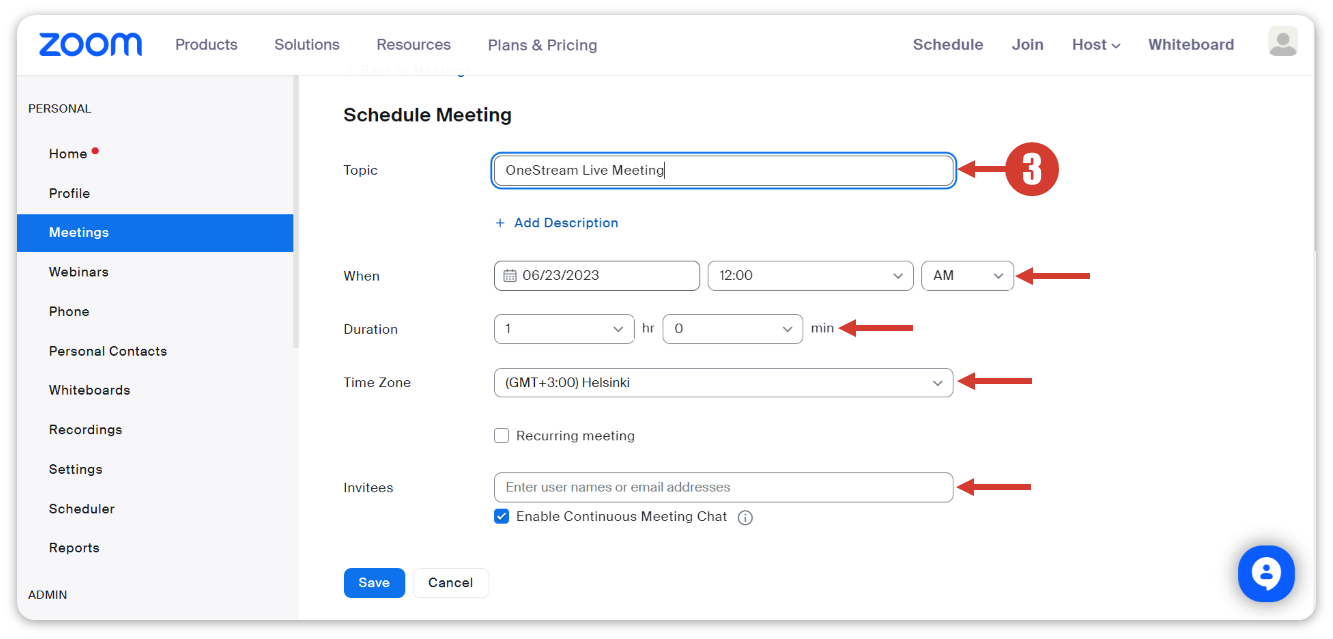Screen dimensions: 1333x639
Task: Open the 12:00 time dropdown
Action: point(810,276)
